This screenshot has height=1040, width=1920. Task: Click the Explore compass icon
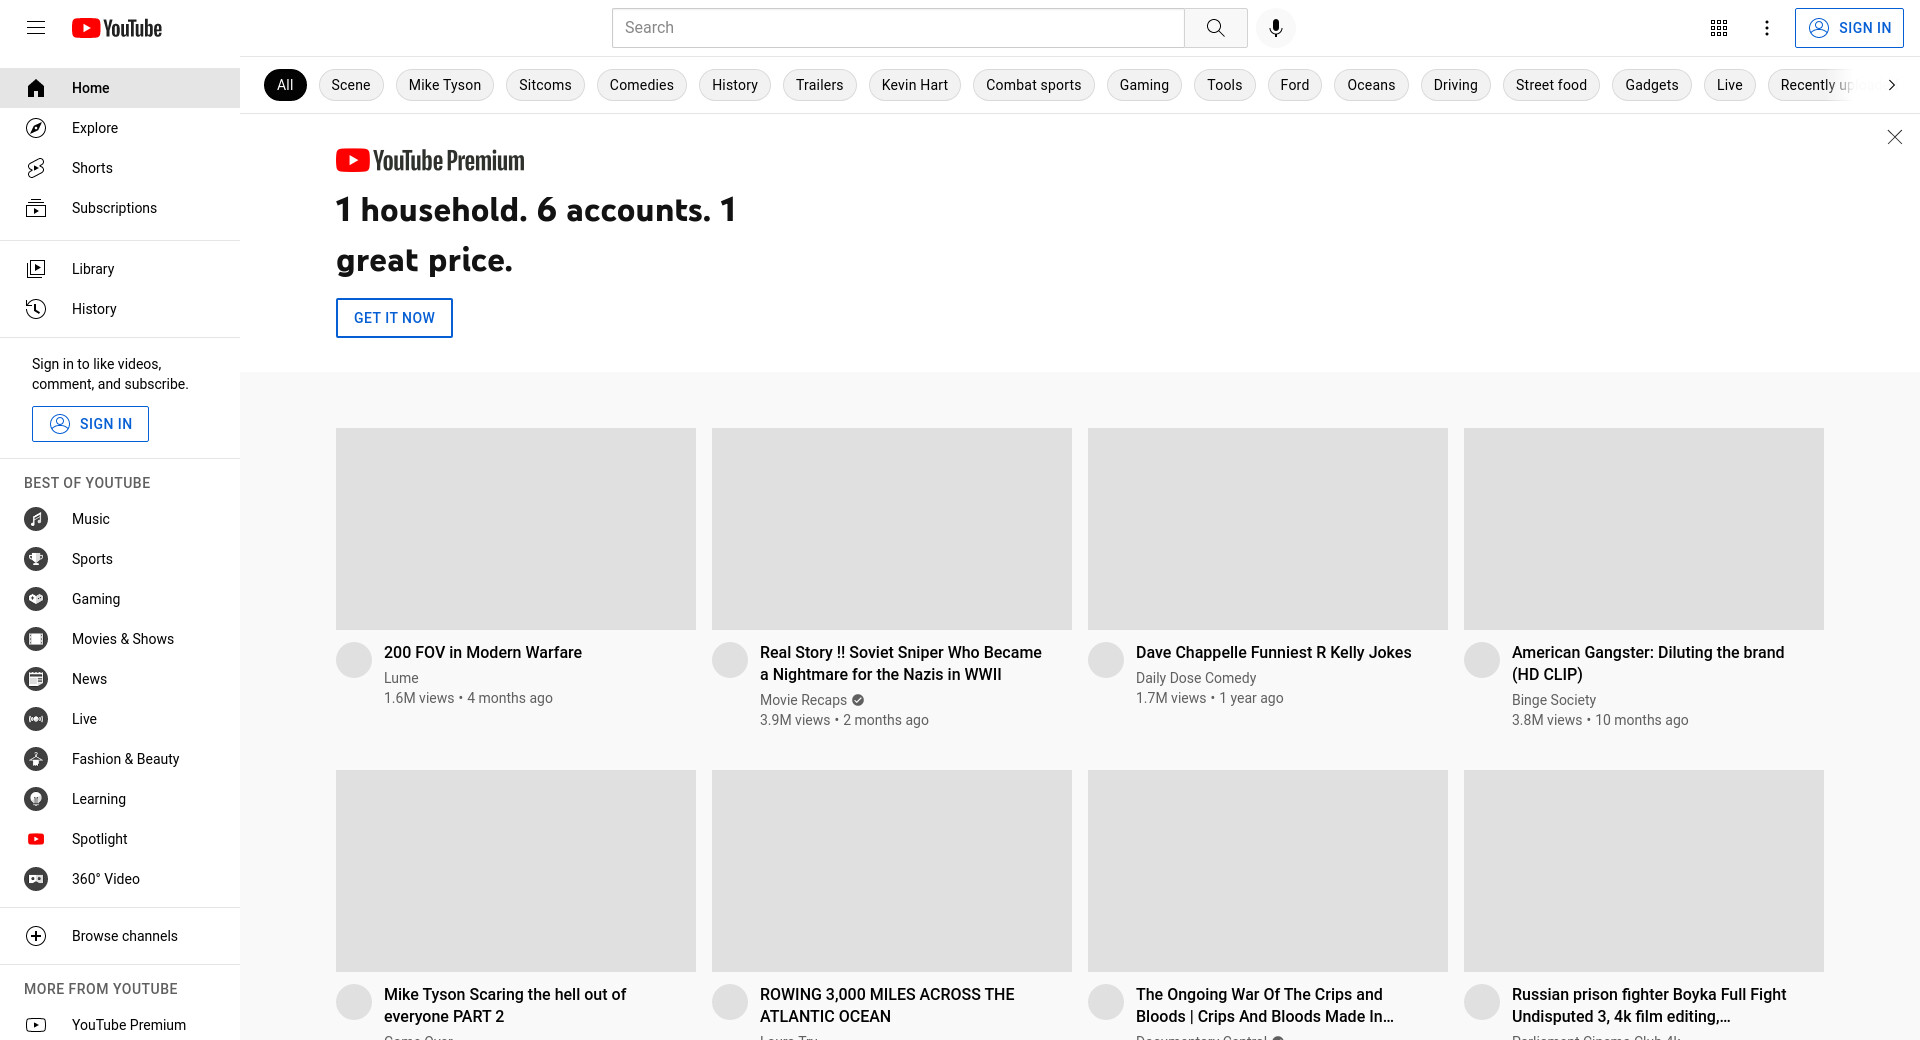click(x=36, y=128)
